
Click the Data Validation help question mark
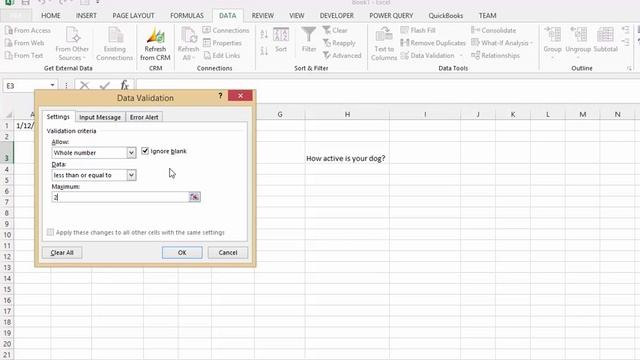pos(220,96)
